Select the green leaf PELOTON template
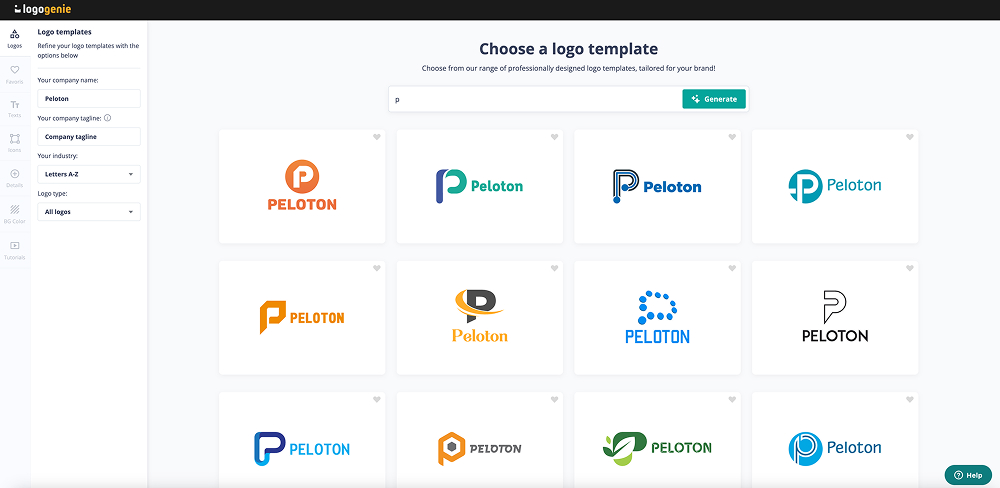Screen dimensions: 1000x488 (658, 440)
